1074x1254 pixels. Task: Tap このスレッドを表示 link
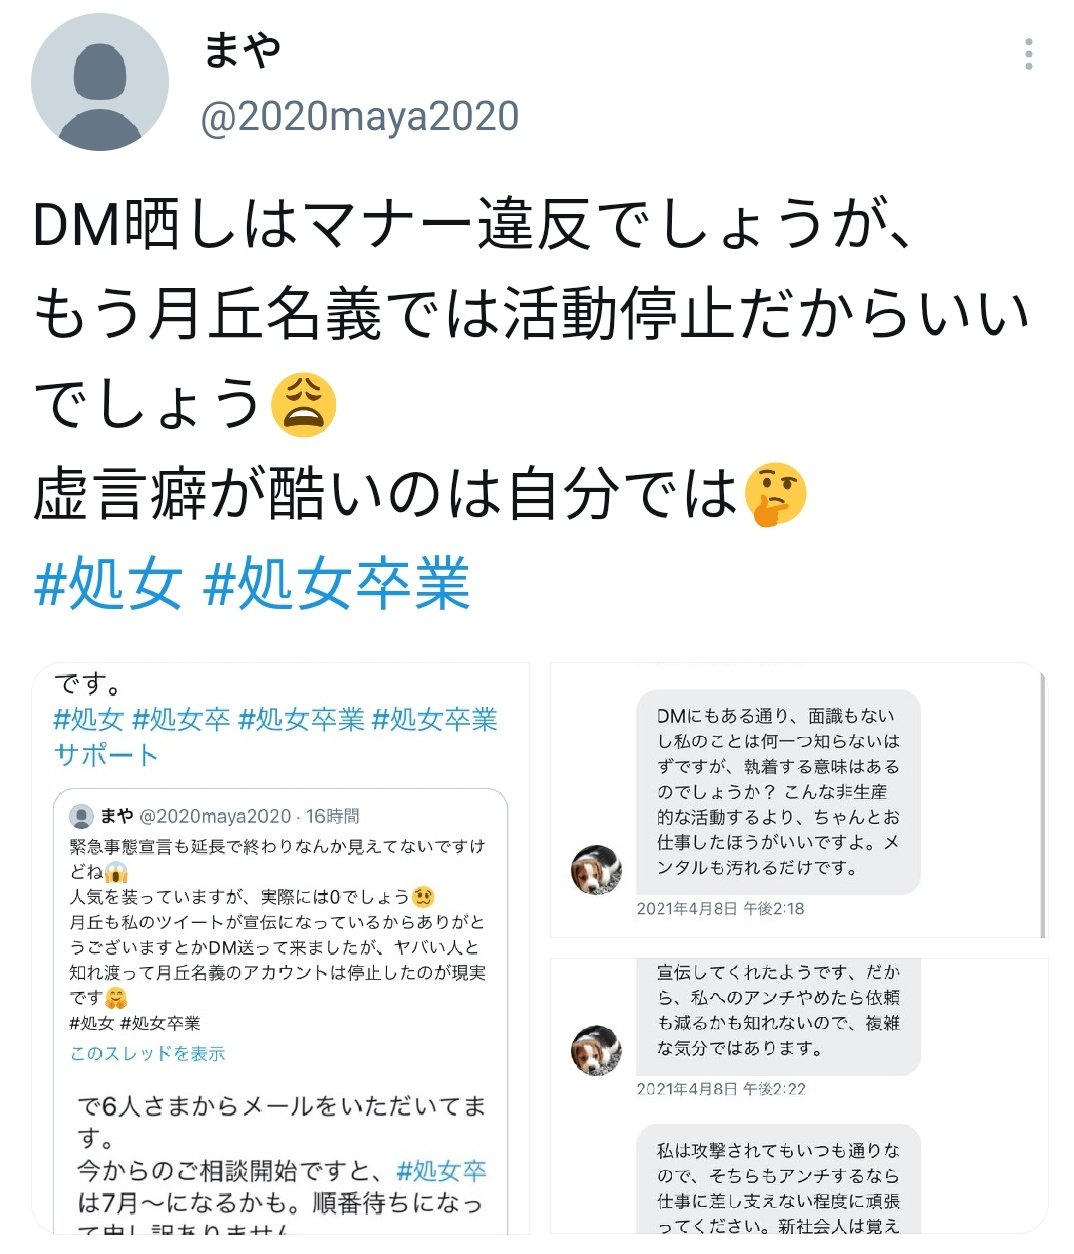147,1053
